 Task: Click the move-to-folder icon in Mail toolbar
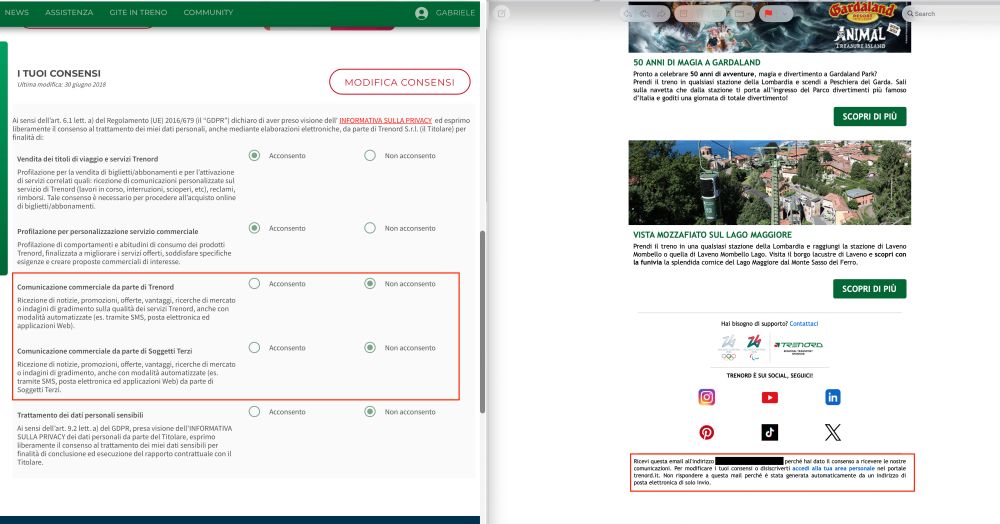click(x=739, y=13)
